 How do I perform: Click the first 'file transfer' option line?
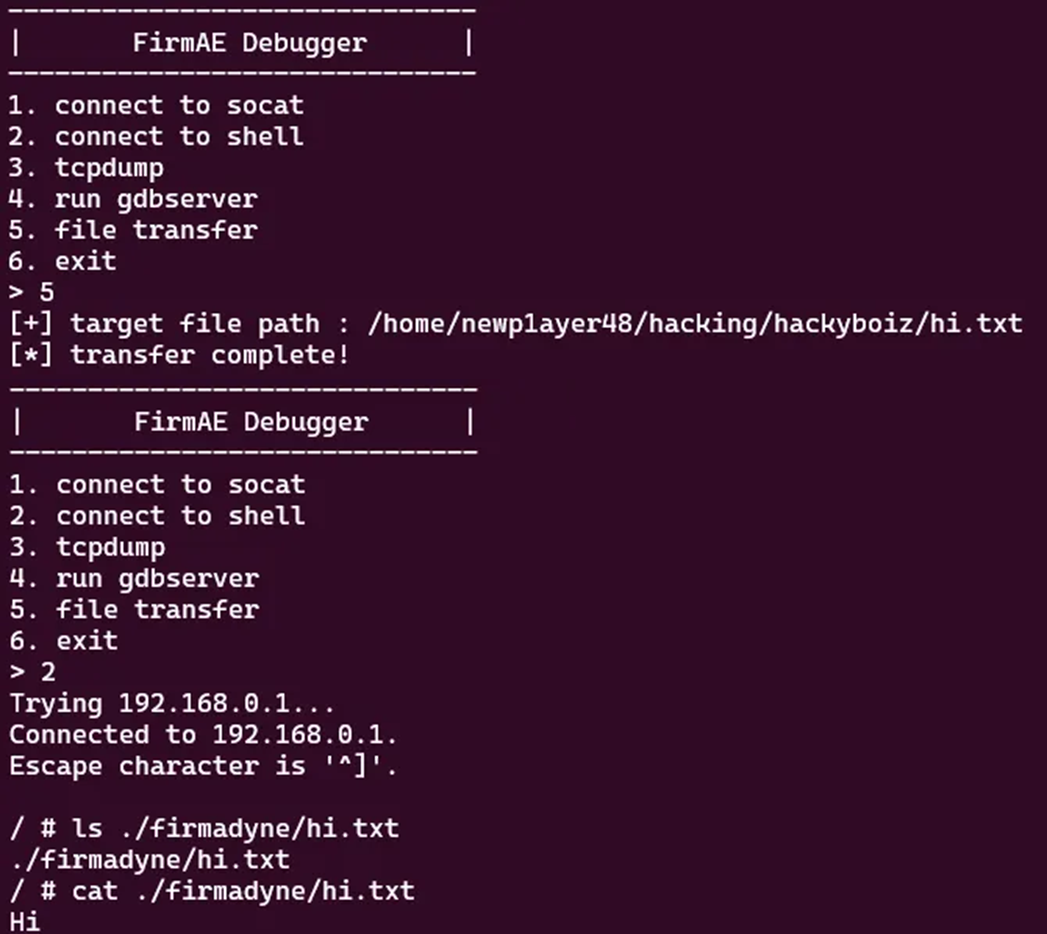tap(133, 230)
